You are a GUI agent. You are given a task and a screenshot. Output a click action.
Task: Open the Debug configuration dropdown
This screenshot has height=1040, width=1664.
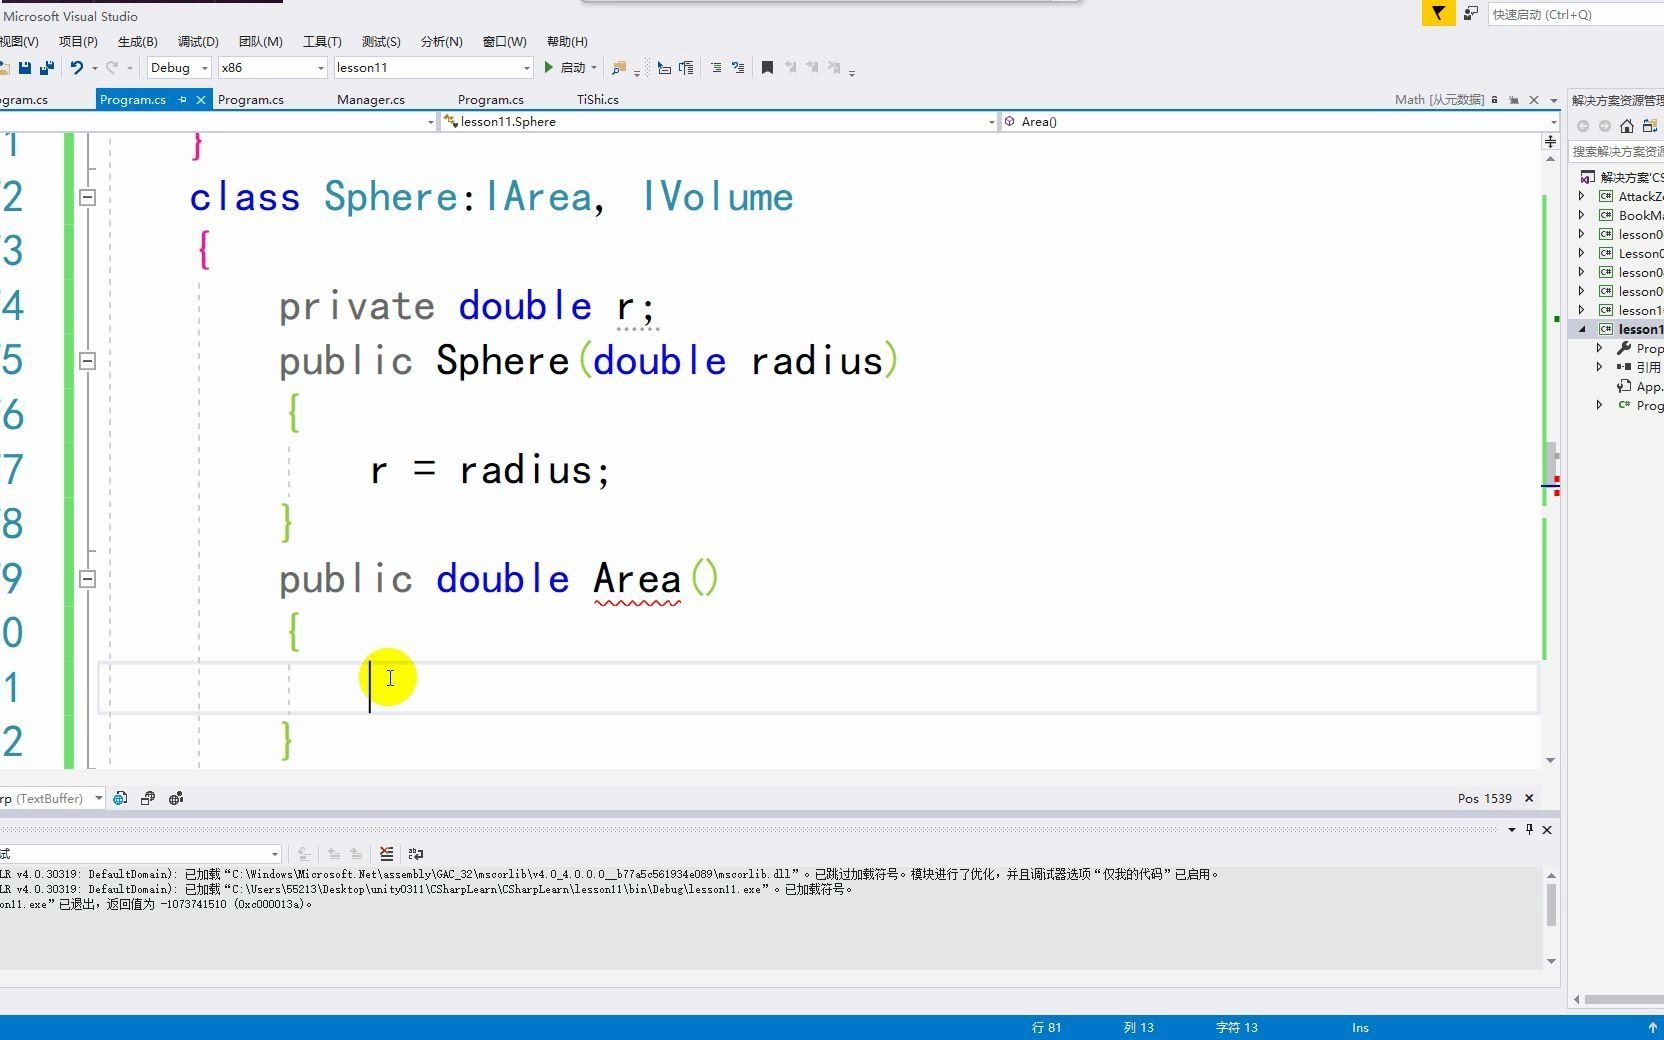coord(179,67)
